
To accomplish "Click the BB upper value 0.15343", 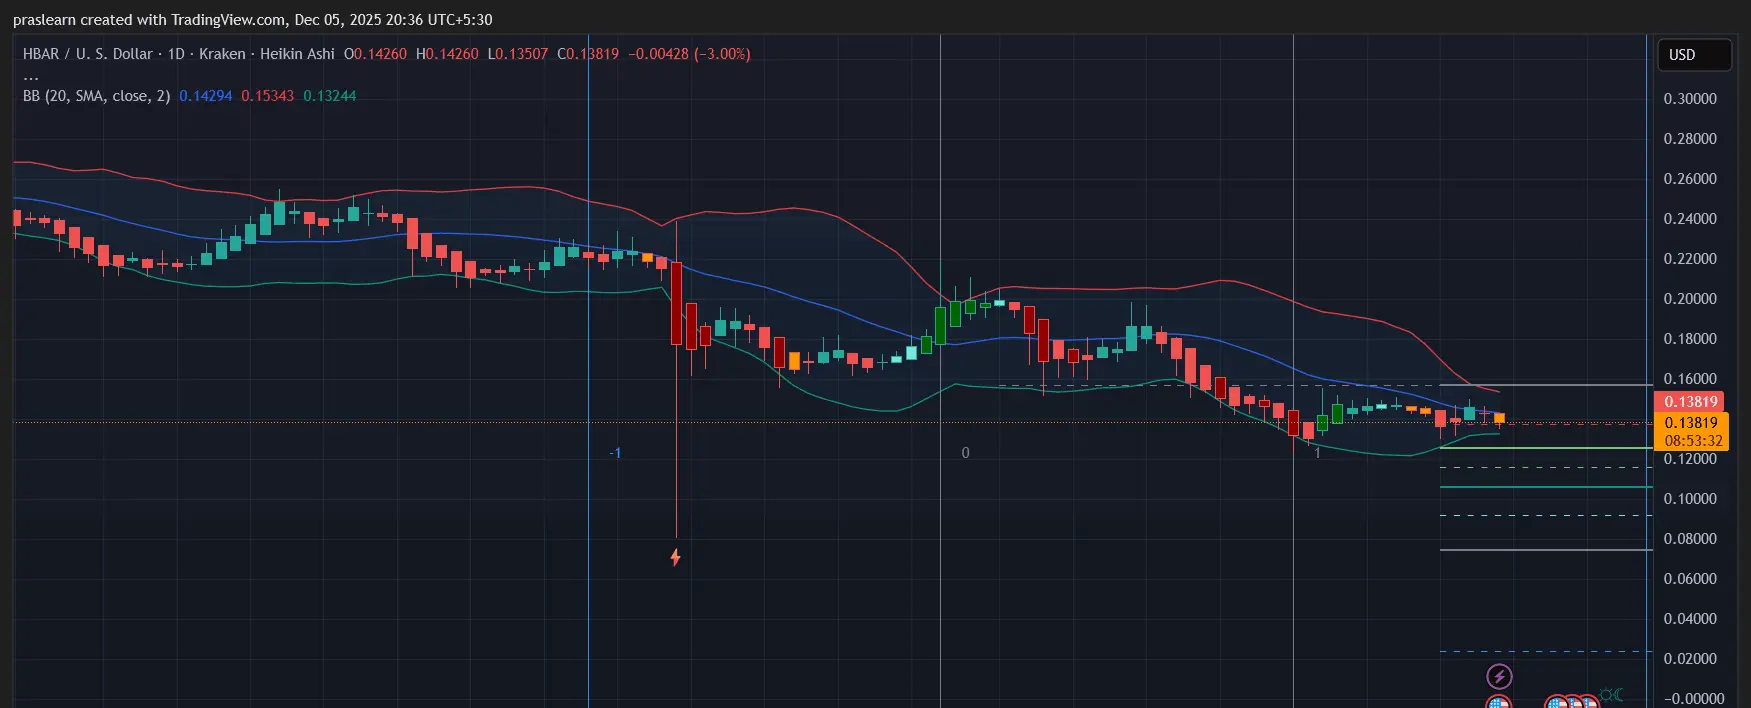I will pyautogui.click(x=267, y=96).
